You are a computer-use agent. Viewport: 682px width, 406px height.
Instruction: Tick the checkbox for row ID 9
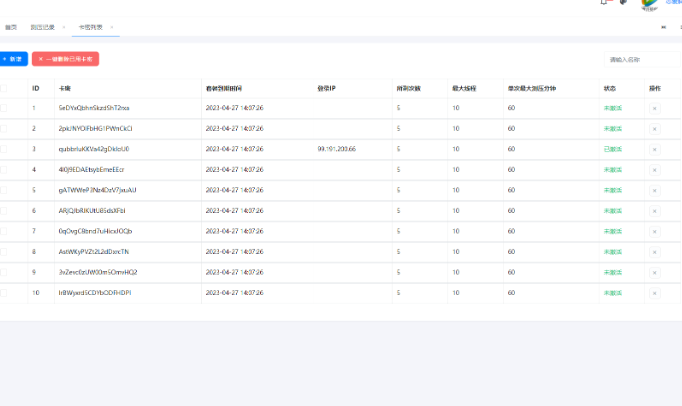[x=3, y=272]
